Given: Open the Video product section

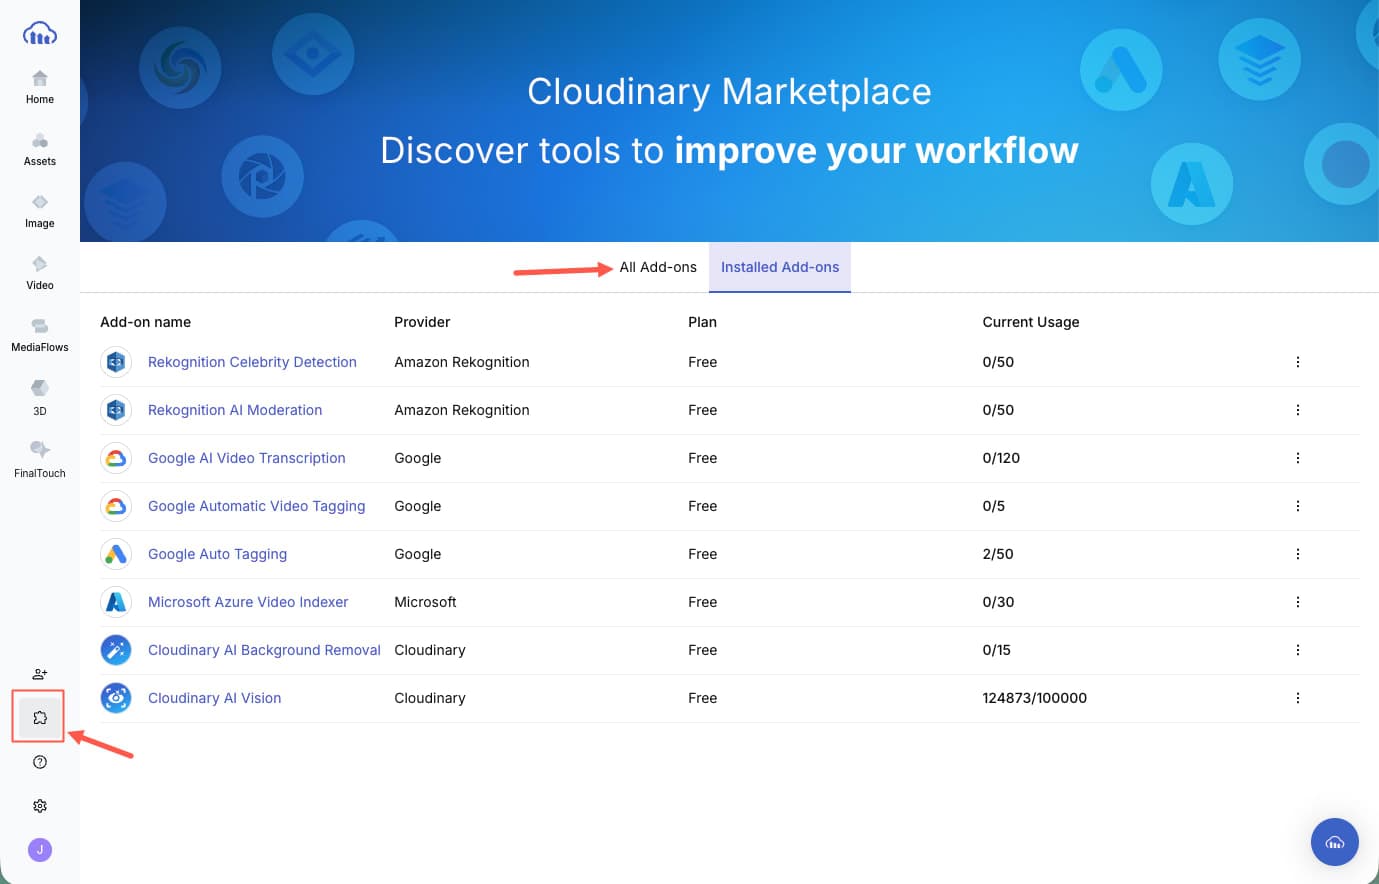Looking at the screenshot, I should click(x=40, y=273).
